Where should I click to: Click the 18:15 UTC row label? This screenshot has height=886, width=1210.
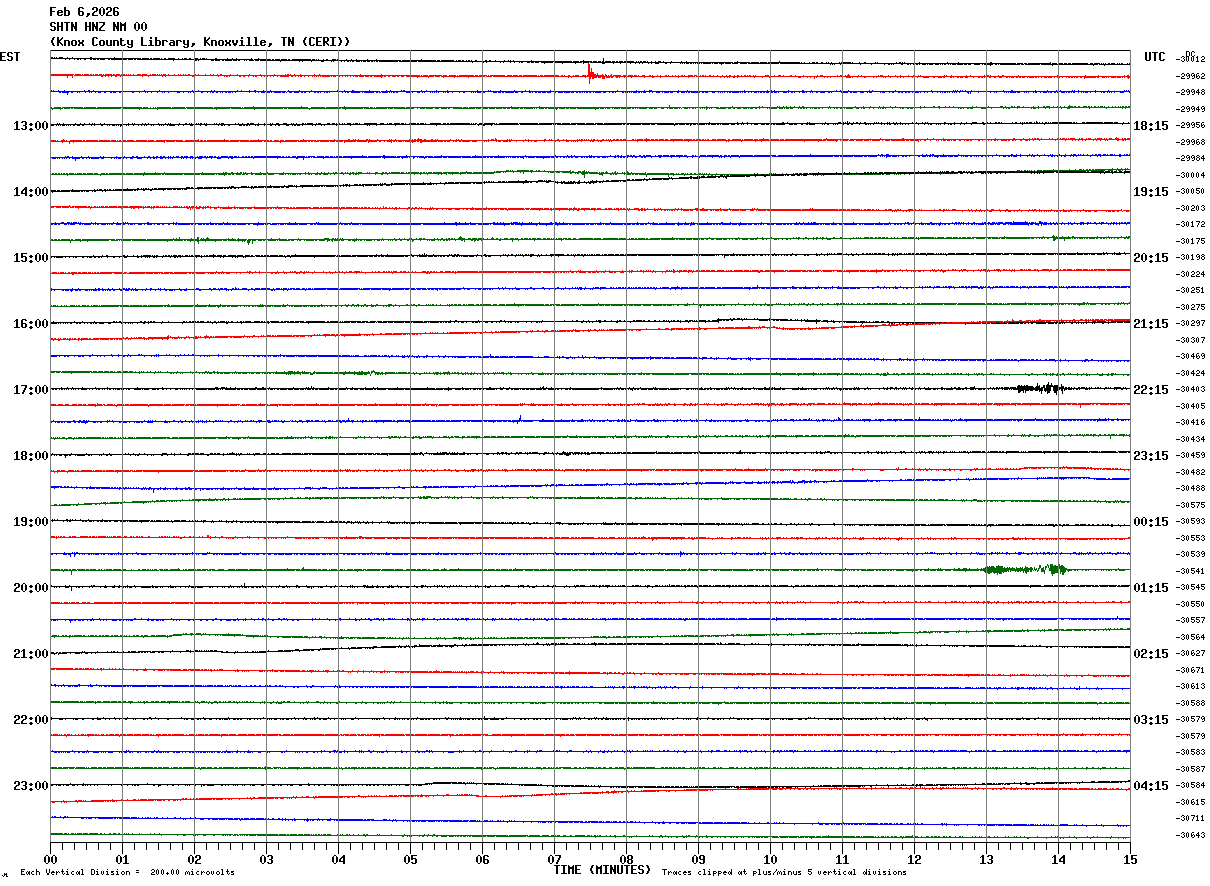[1151, 126]
